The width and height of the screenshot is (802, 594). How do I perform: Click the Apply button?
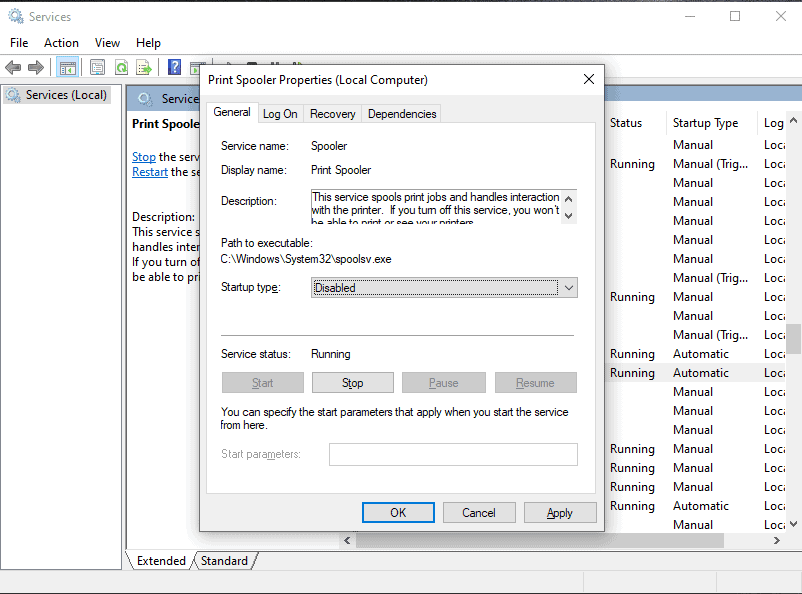click(559, 513)
